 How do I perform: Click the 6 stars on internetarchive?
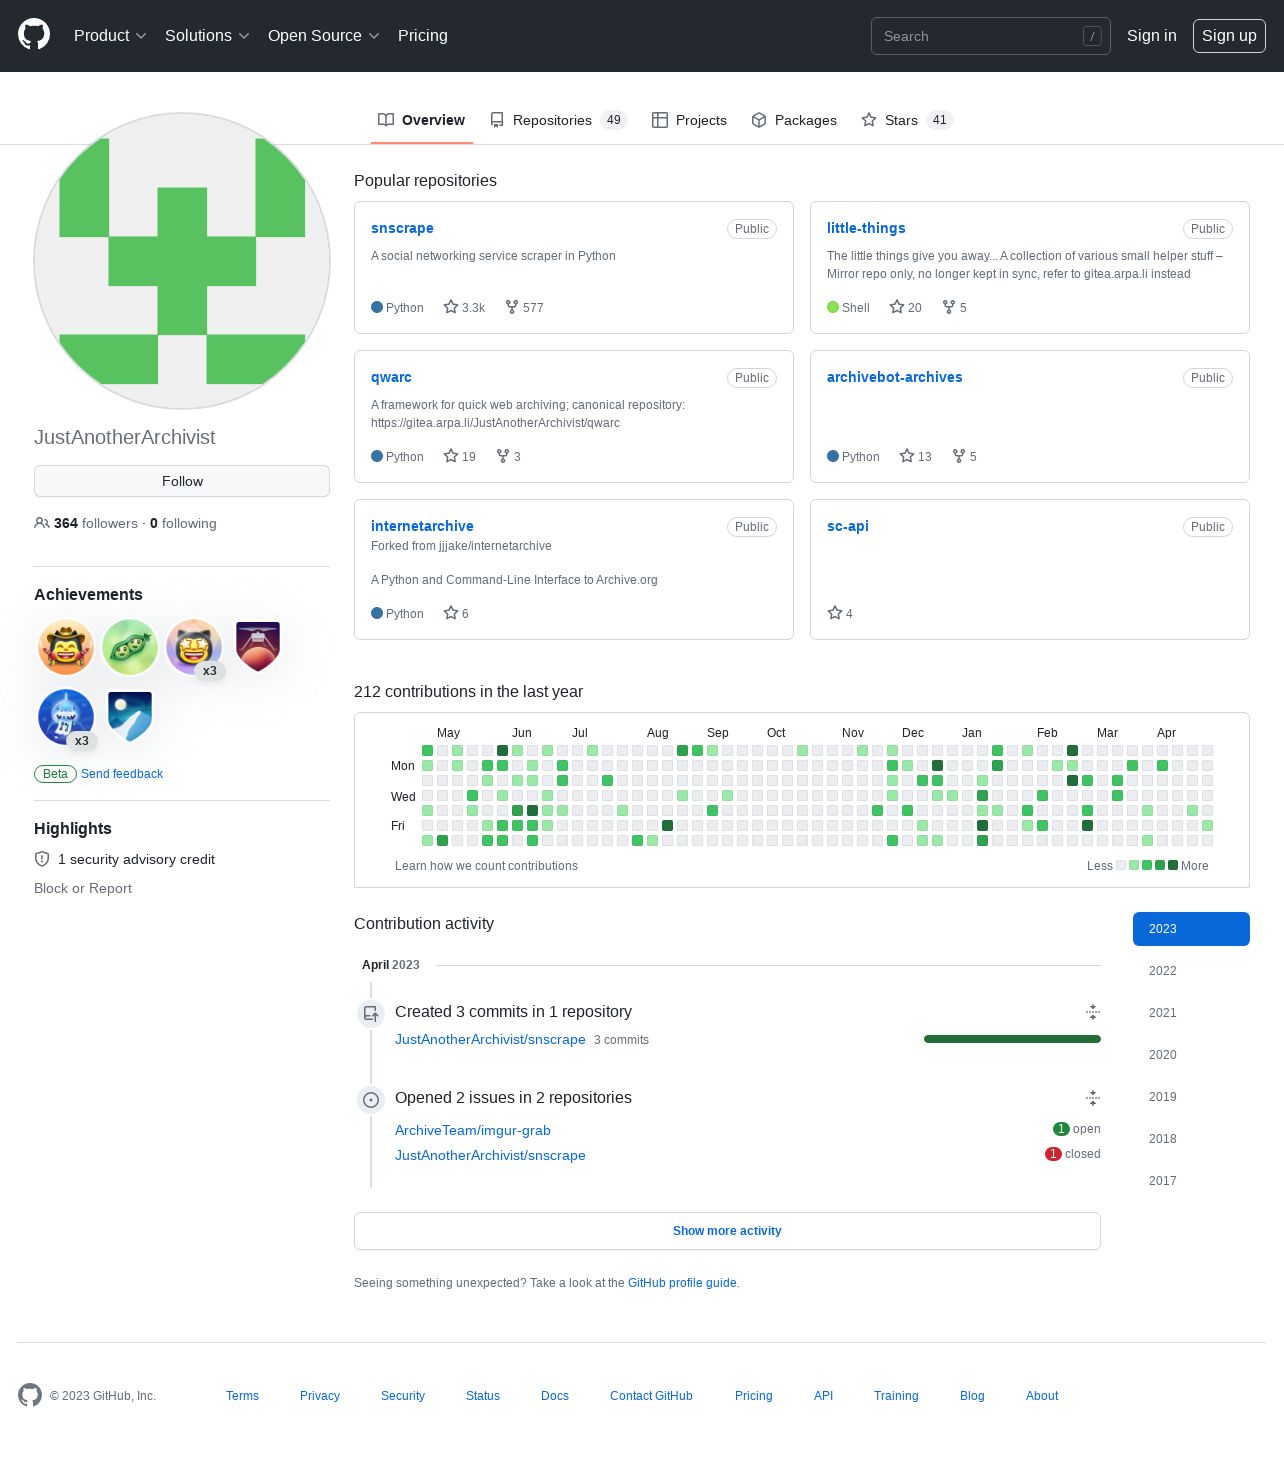point(456,613)
